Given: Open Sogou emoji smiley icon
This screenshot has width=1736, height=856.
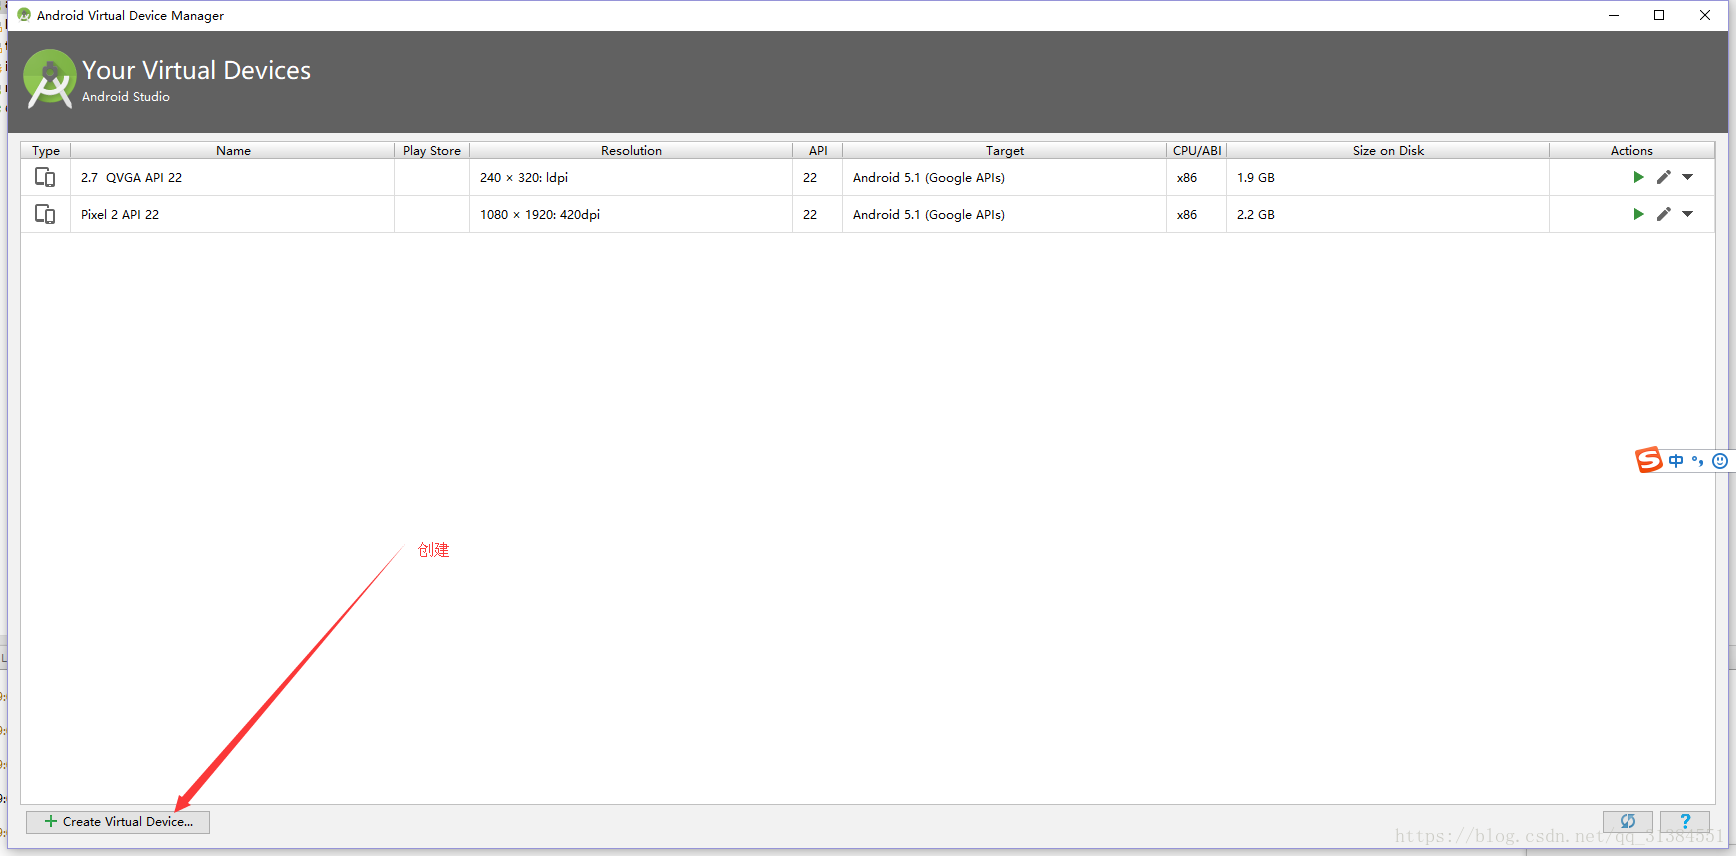Looking at the screenshot, I should (1720, 461).
